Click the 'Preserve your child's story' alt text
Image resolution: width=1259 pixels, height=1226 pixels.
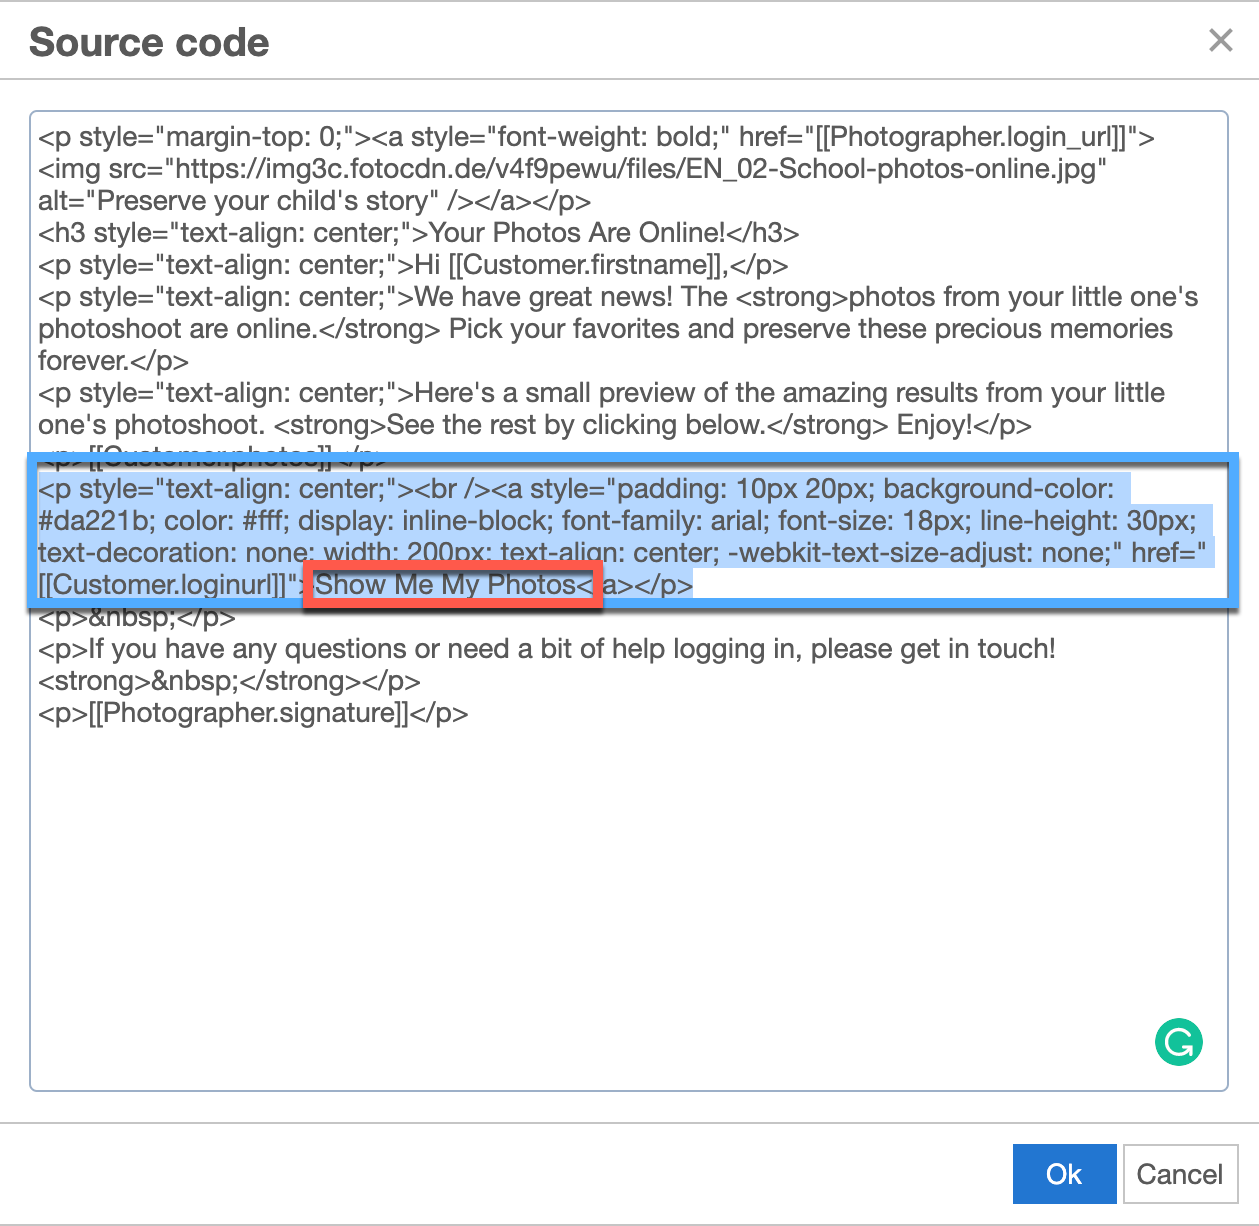click(269, 201)
